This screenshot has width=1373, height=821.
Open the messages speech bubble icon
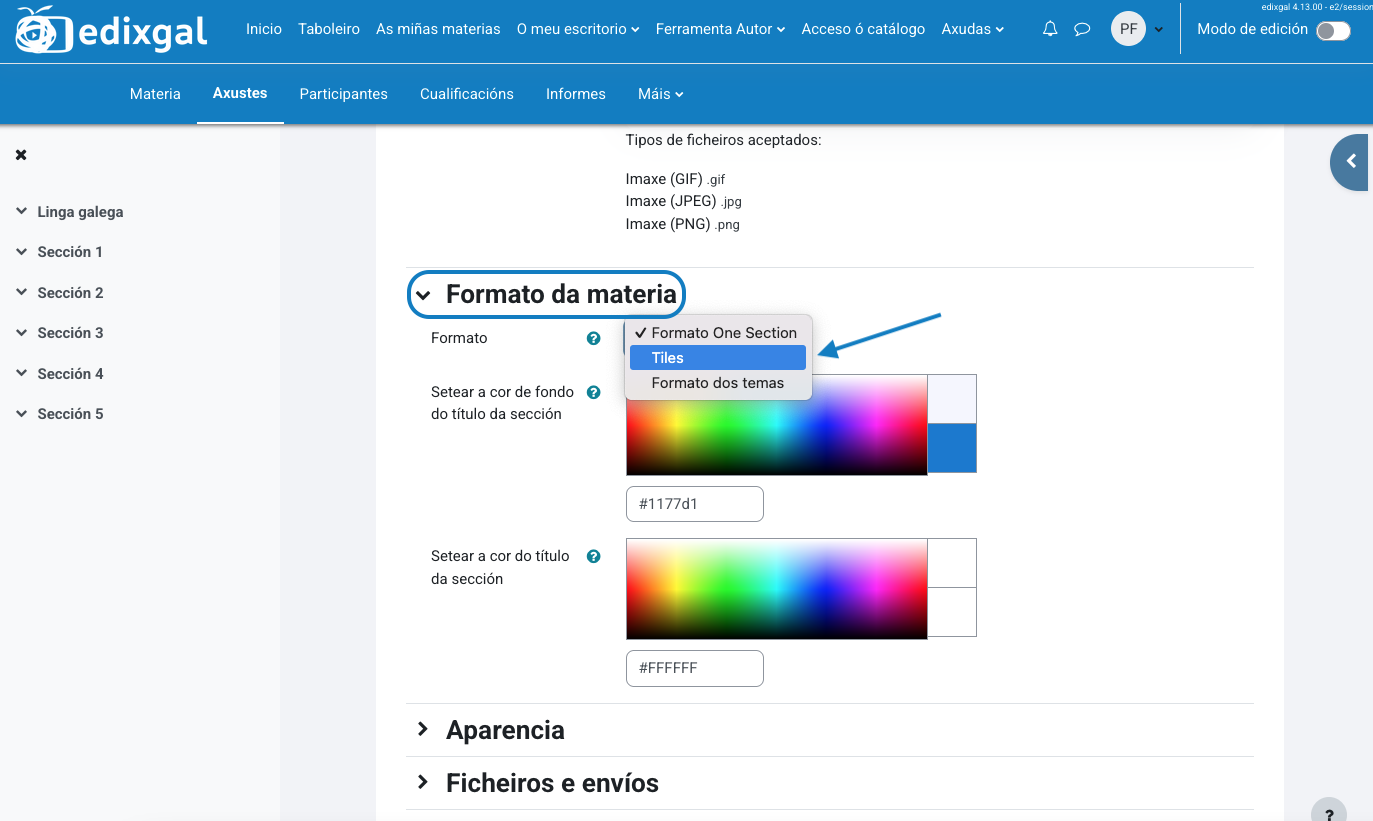pyautogui.click(x=1082, y=29)
